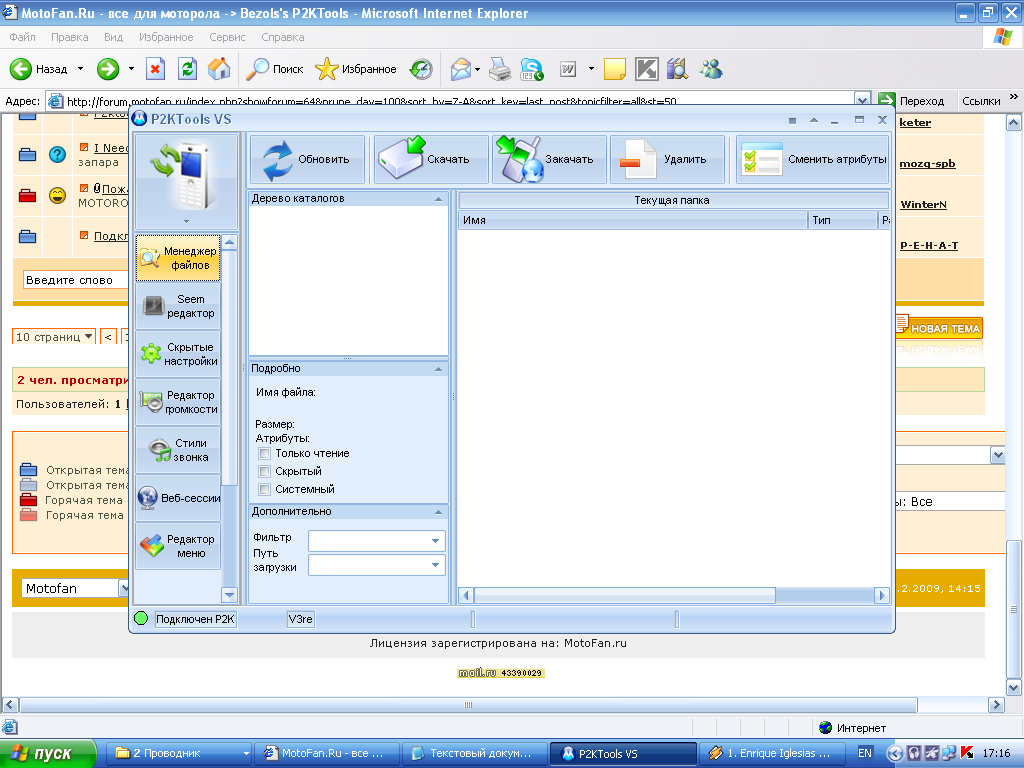Collapse the Подробно panel
The height and width of the screenshot is (768, 1024).
coord(438,369)
